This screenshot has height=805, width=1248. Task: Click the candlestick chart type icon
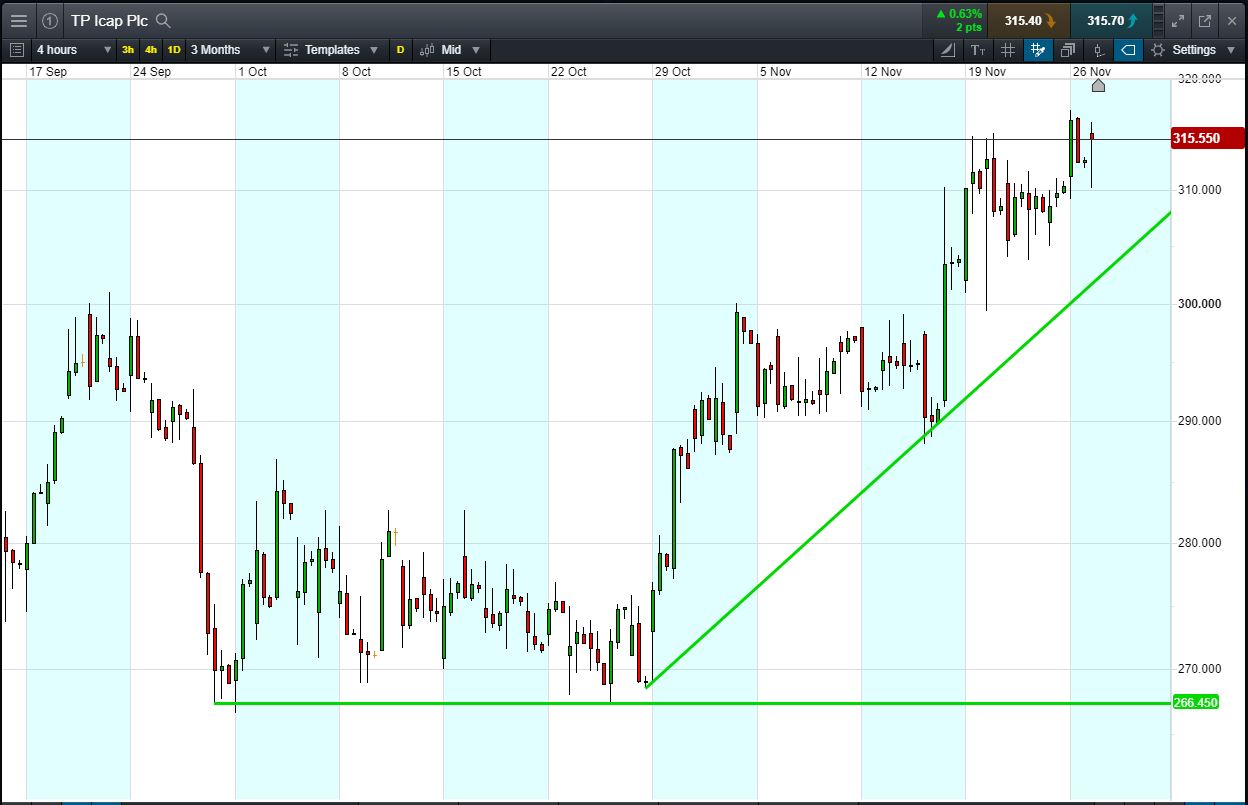coord(428,49)
